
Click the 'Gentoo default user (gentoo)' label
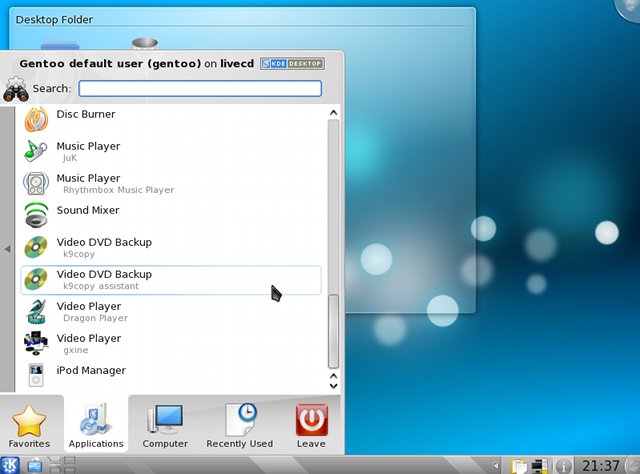pyautogui.click(x=110, y=64)
